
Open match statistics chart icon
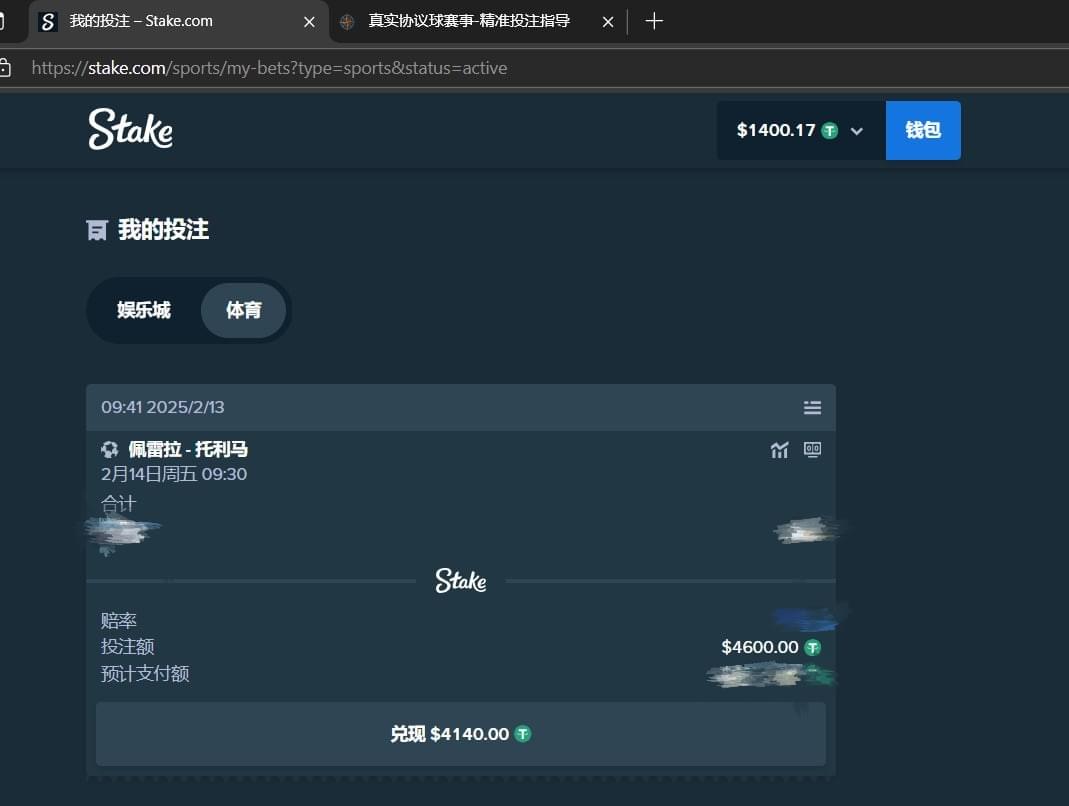click(x=780, y=450)
